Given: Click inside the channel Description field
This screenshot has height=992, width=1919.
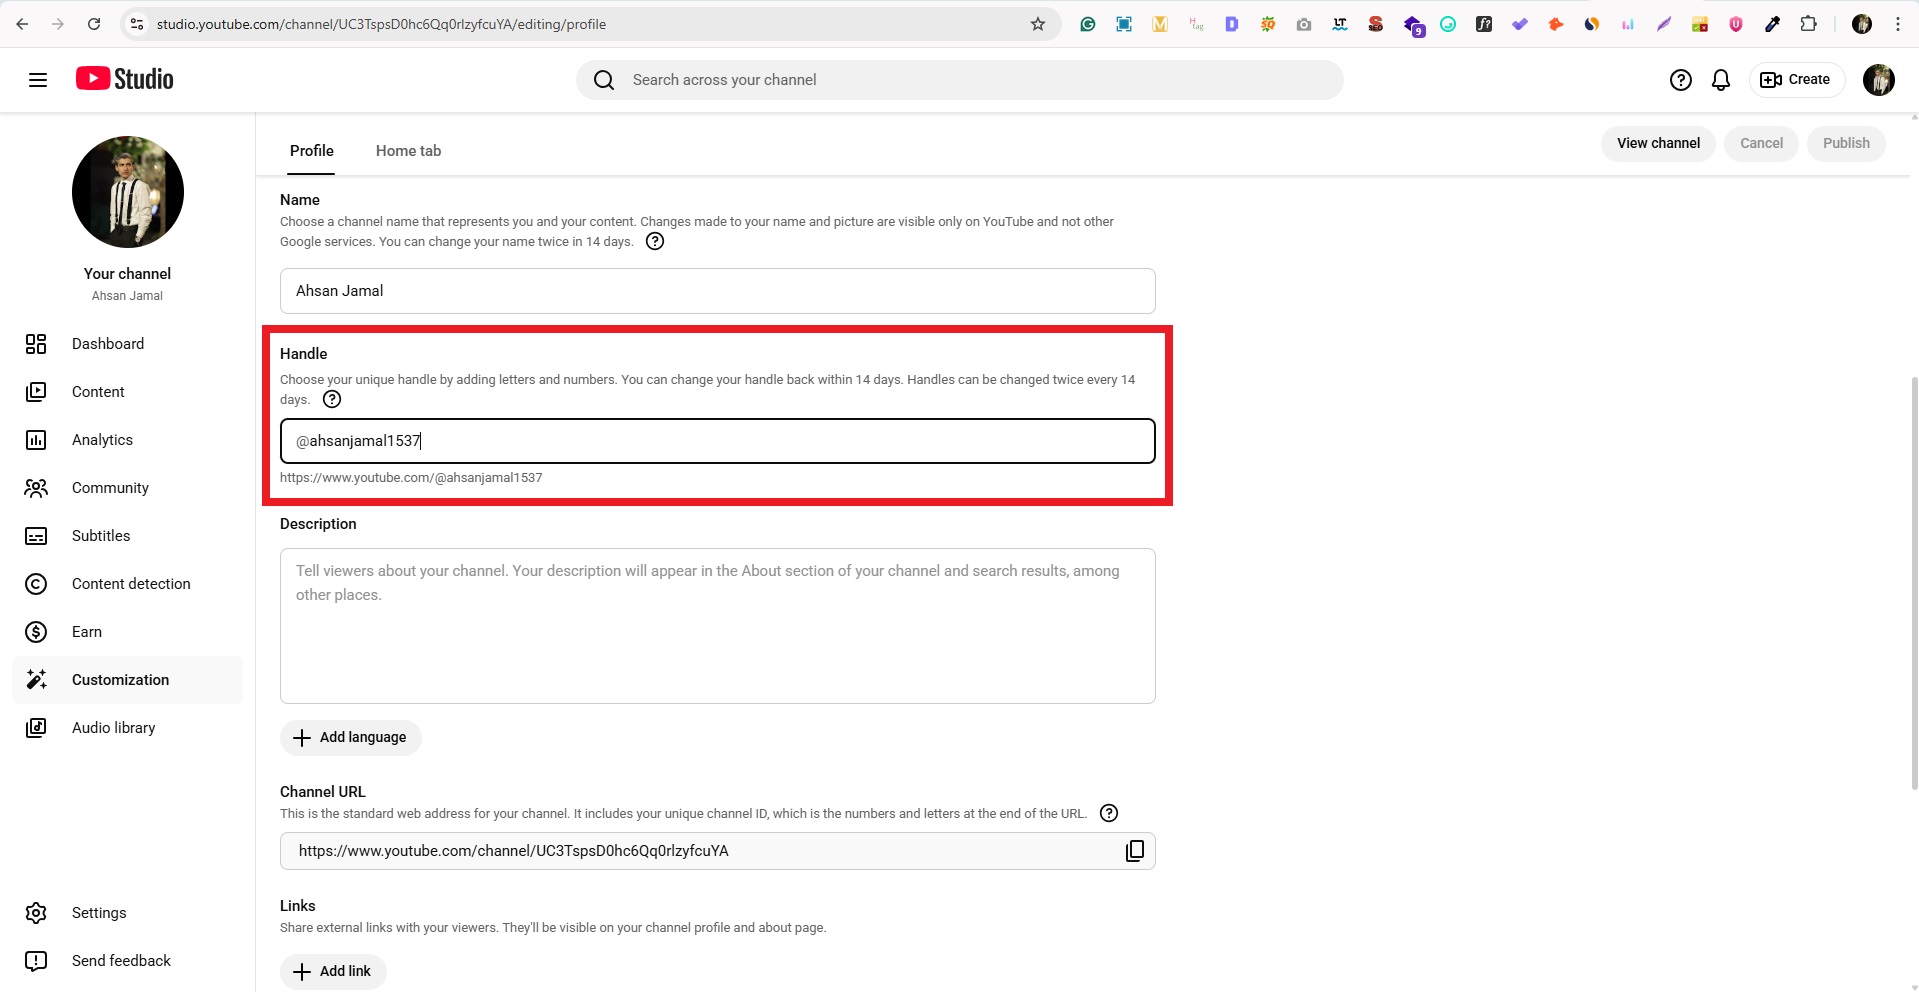Looking at the screenshot, I should (x=717, y=626).
